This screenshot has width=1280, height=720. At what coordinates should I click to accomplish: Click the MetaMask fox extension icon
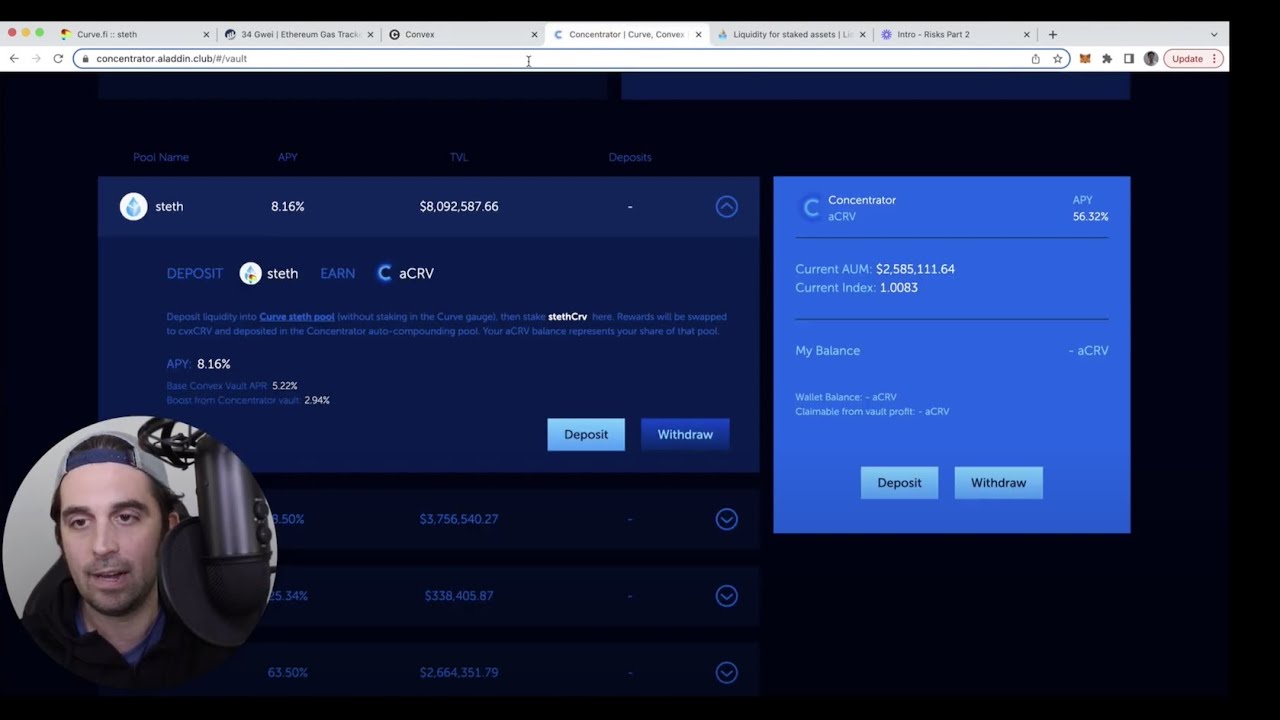click(1084, 58)
